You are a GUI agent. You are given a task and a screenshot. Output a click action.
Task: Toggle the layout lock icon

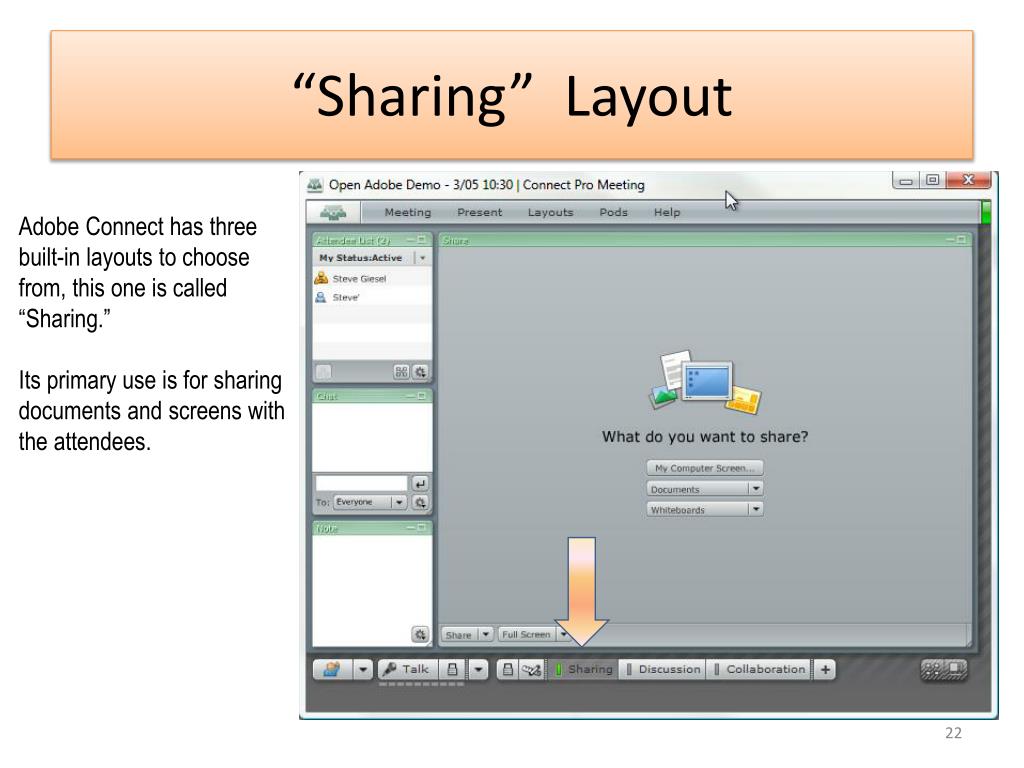507,669
